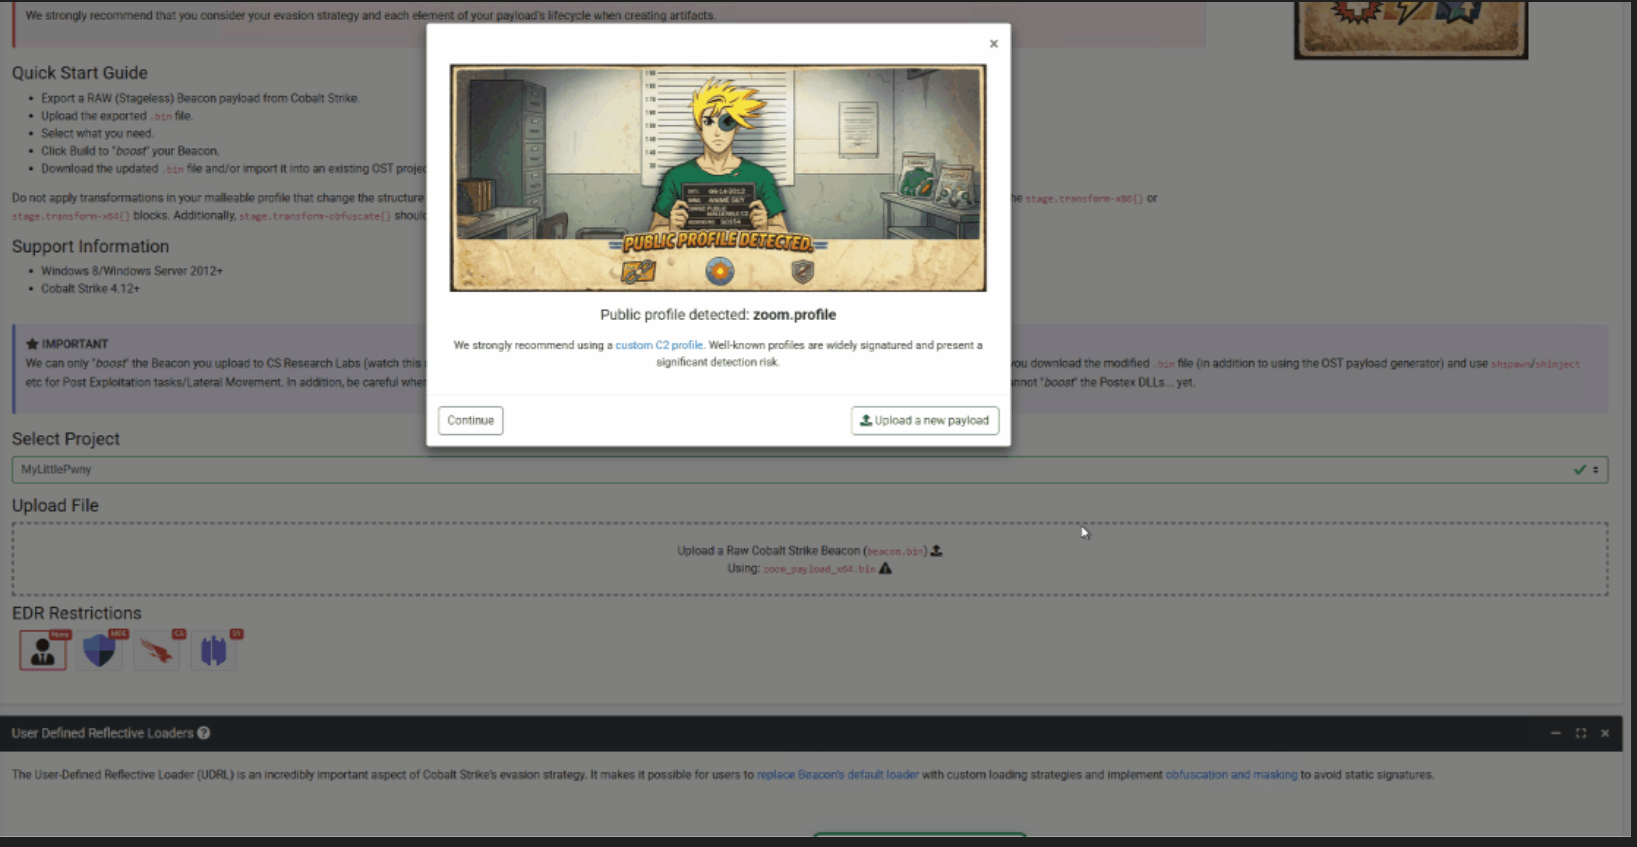The image size is (1637, 847).
Task: Toggle the MDE shield EDR restriction
Action: [100, 651]
